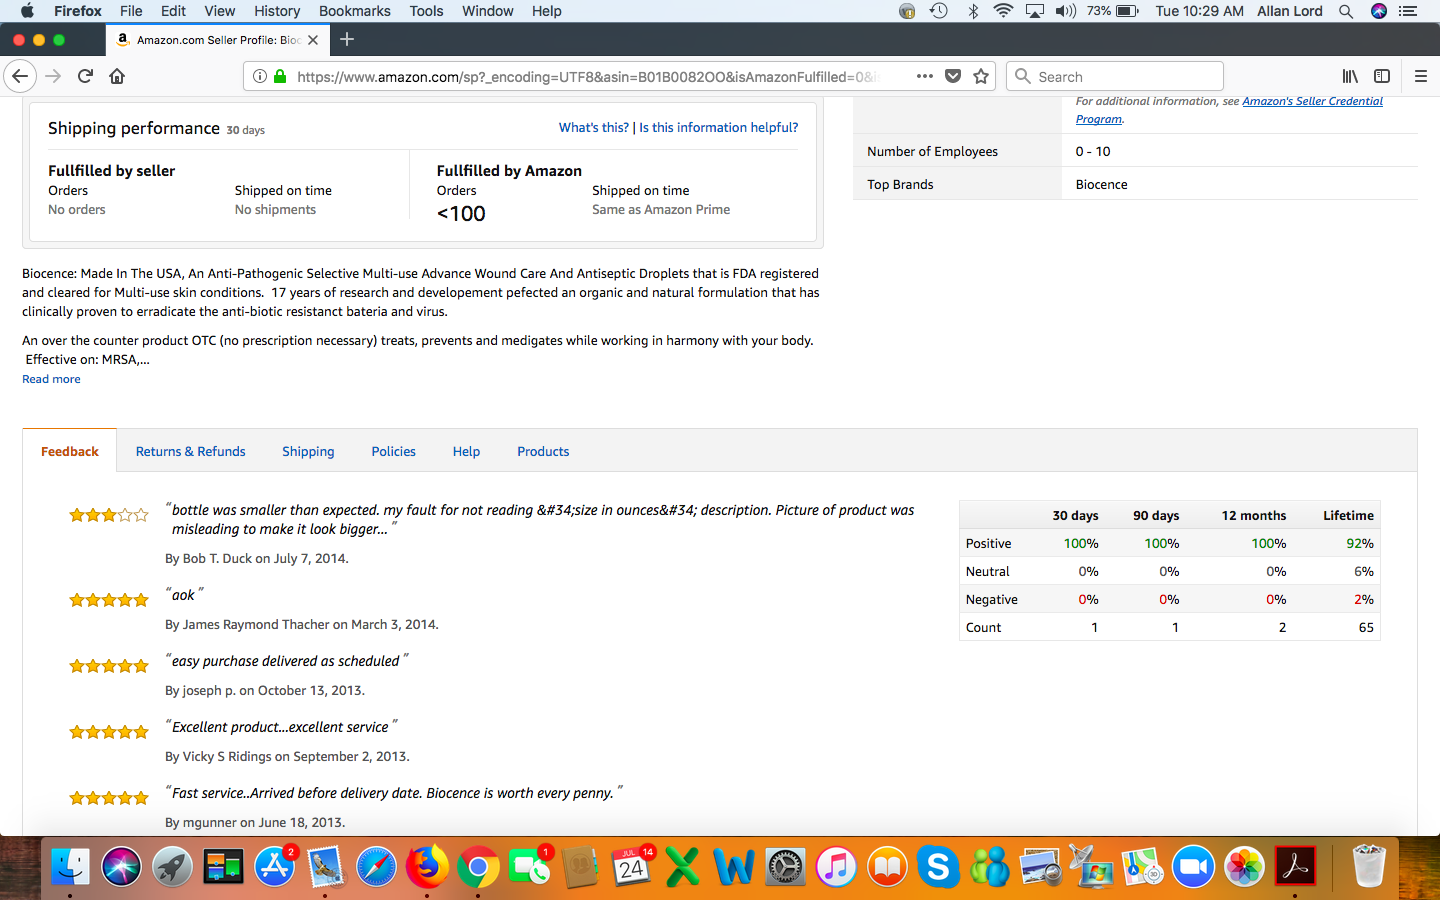1440x900 pixels.
Task: Launch Adobe Acrobat from dock
Action: (x=1296, y=867)
